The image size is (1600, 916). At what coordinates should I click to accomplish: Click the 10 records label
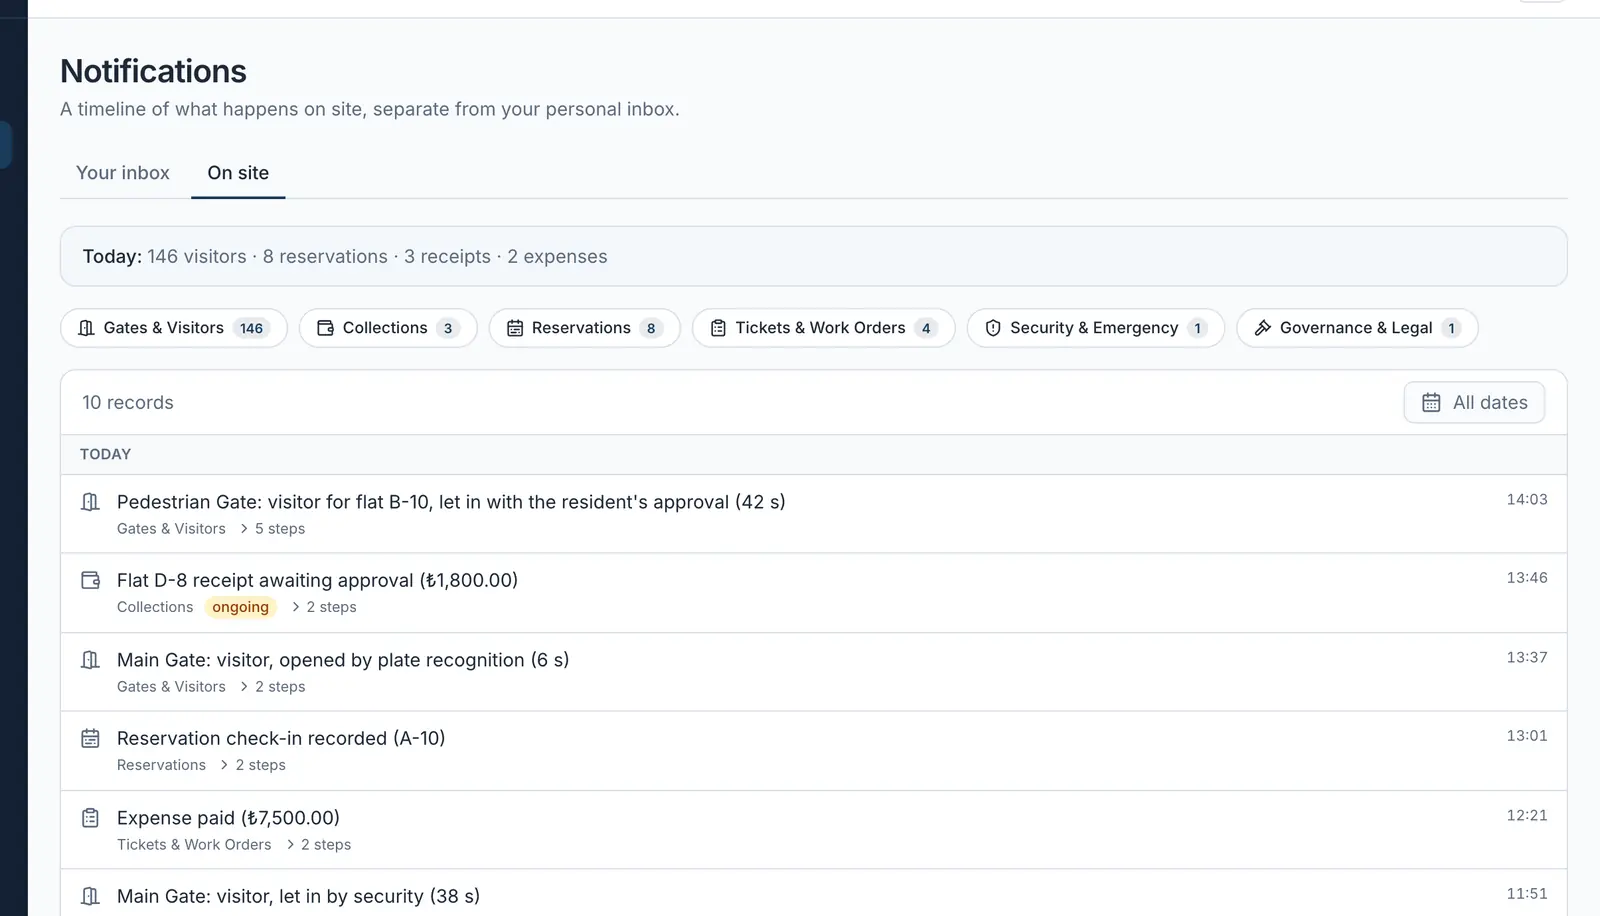click(128, 402)
